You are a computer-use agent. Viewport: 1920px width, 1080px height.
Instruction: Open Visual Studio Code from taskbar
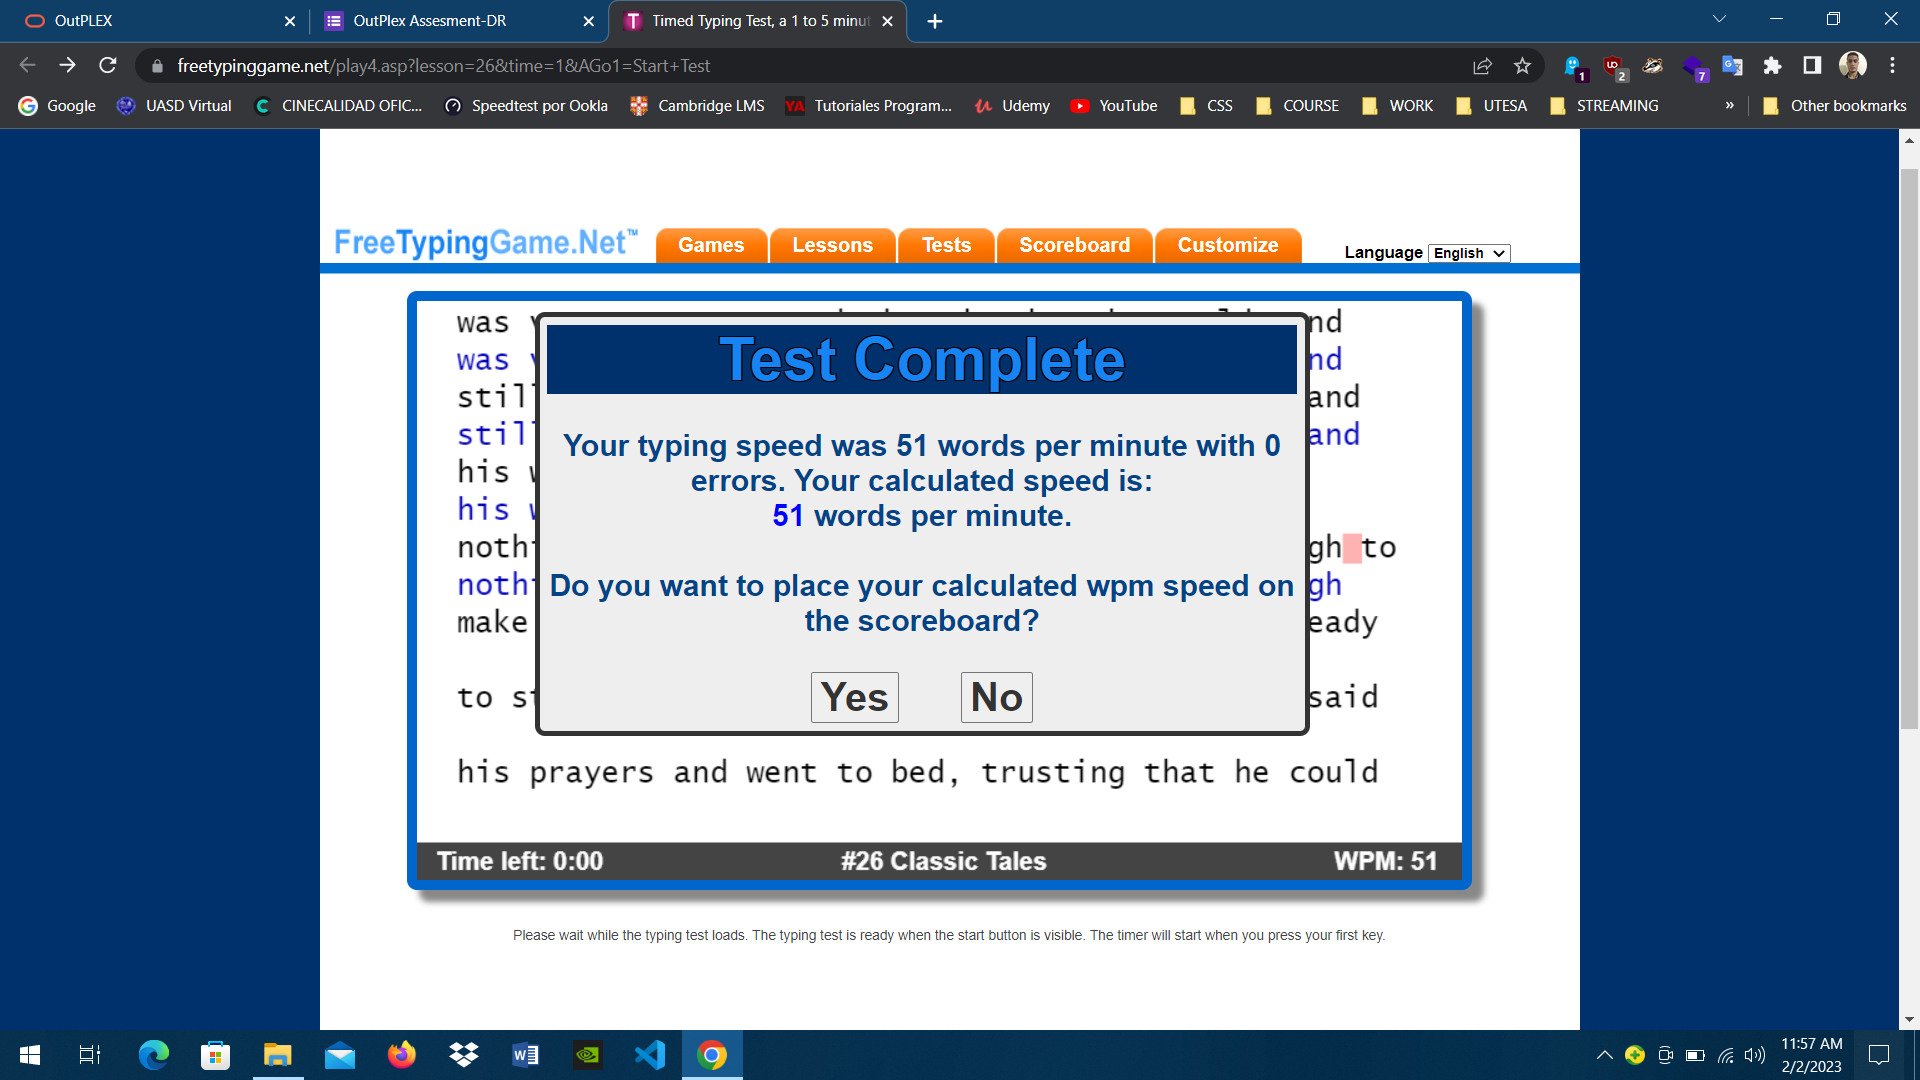click(x=650, y=1055)
